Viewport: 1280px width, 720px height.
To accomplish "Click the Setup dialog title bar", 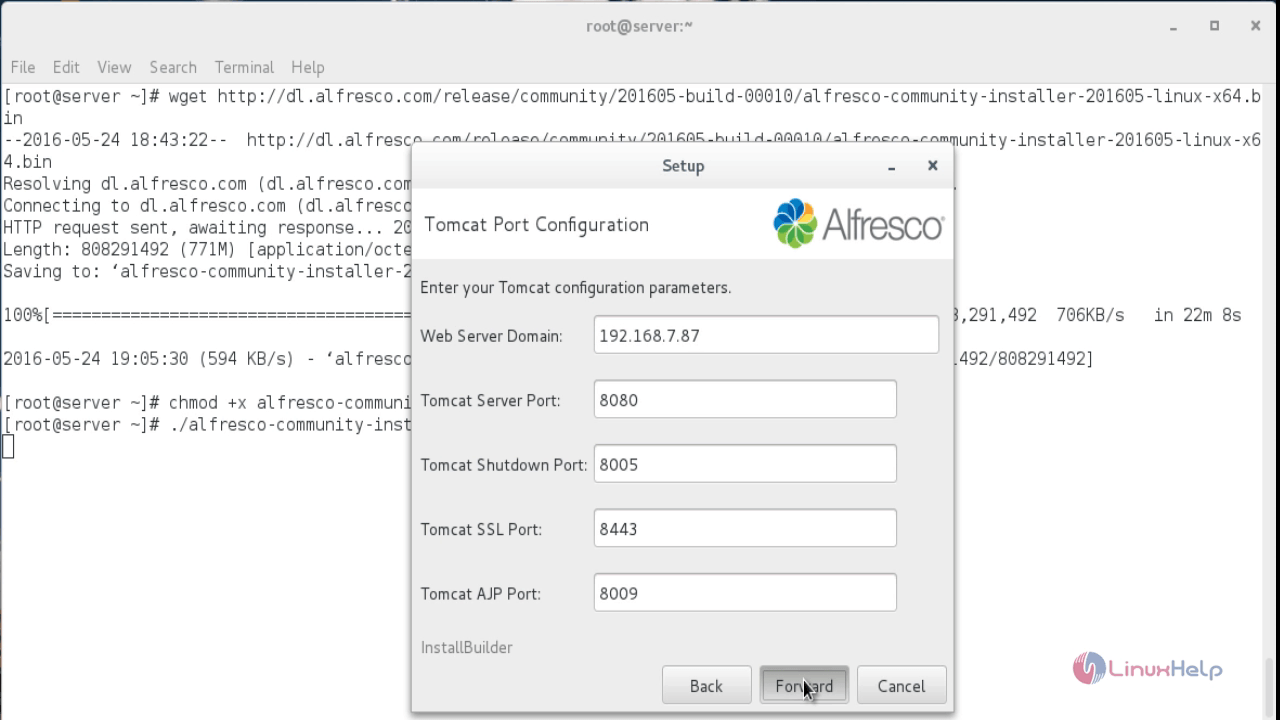I will 683,166.
